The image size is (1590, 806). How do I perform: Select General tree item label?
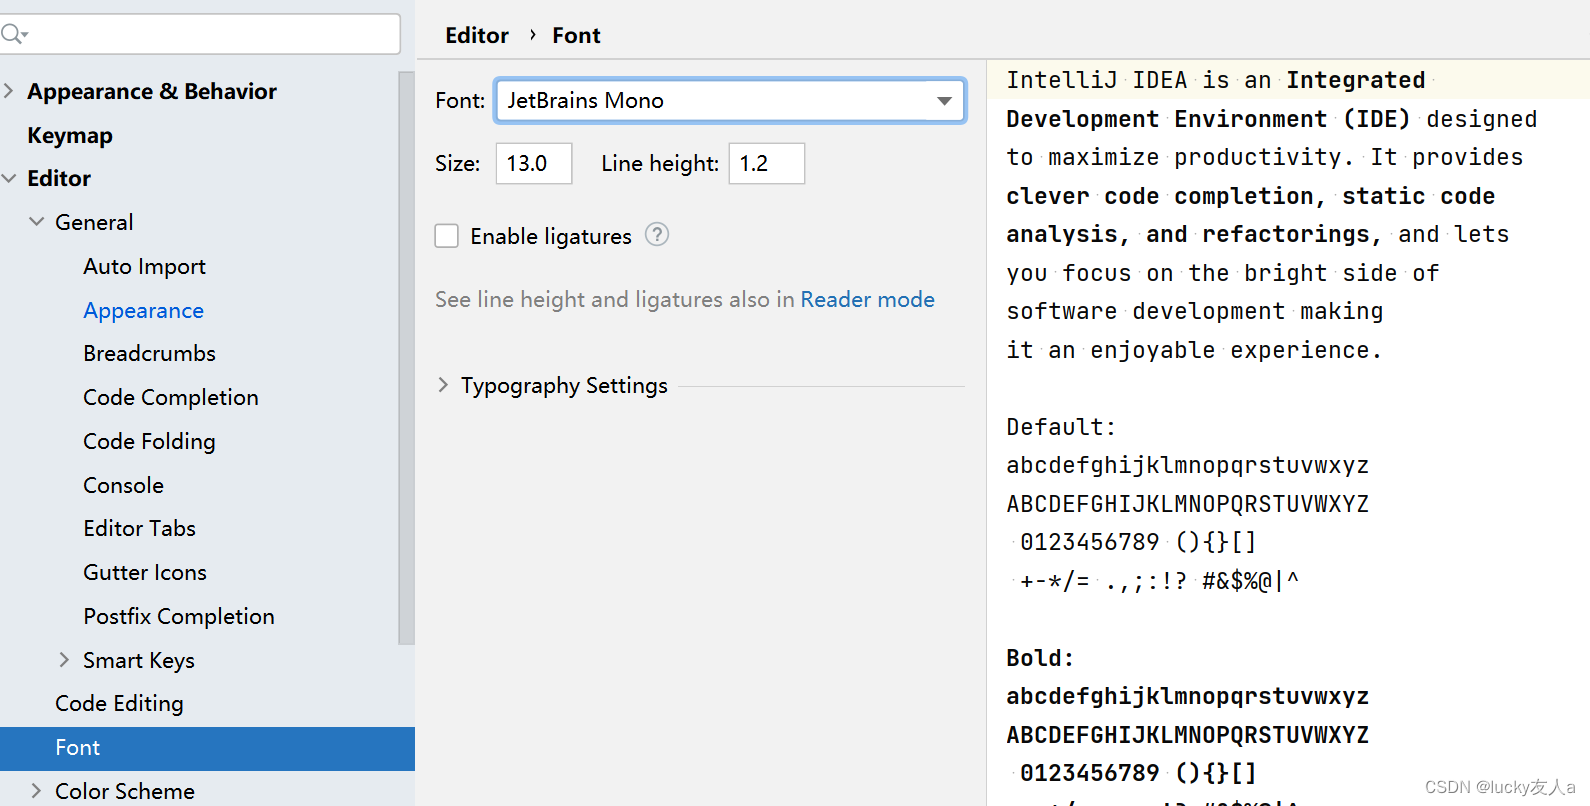(94, 222)
